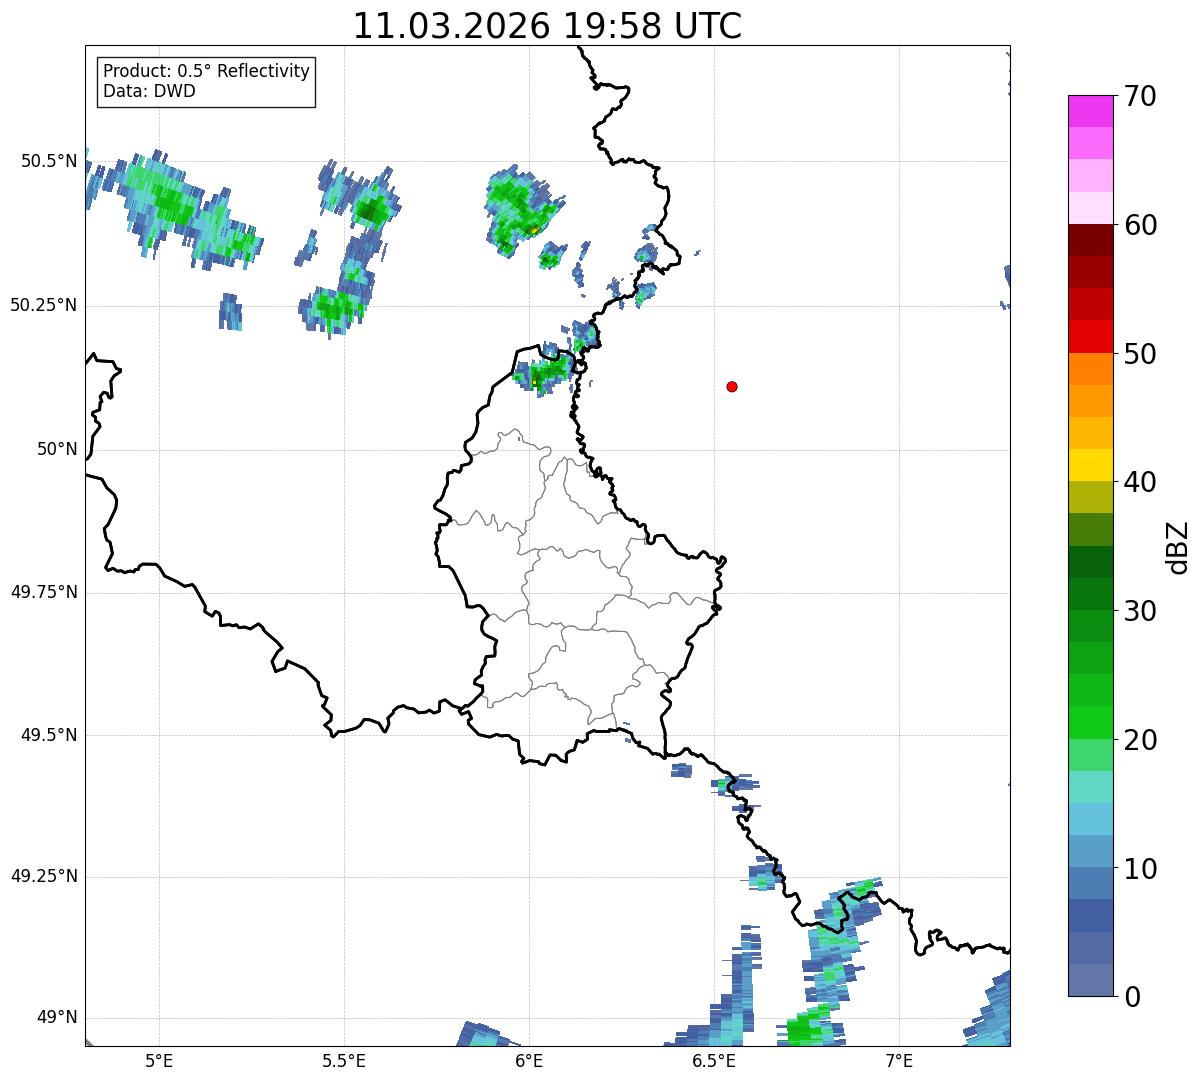The height and width of the screenshot is (1081, 1202).
Task: Click the 50.25°N latitude label
Action: click(44, 305)
